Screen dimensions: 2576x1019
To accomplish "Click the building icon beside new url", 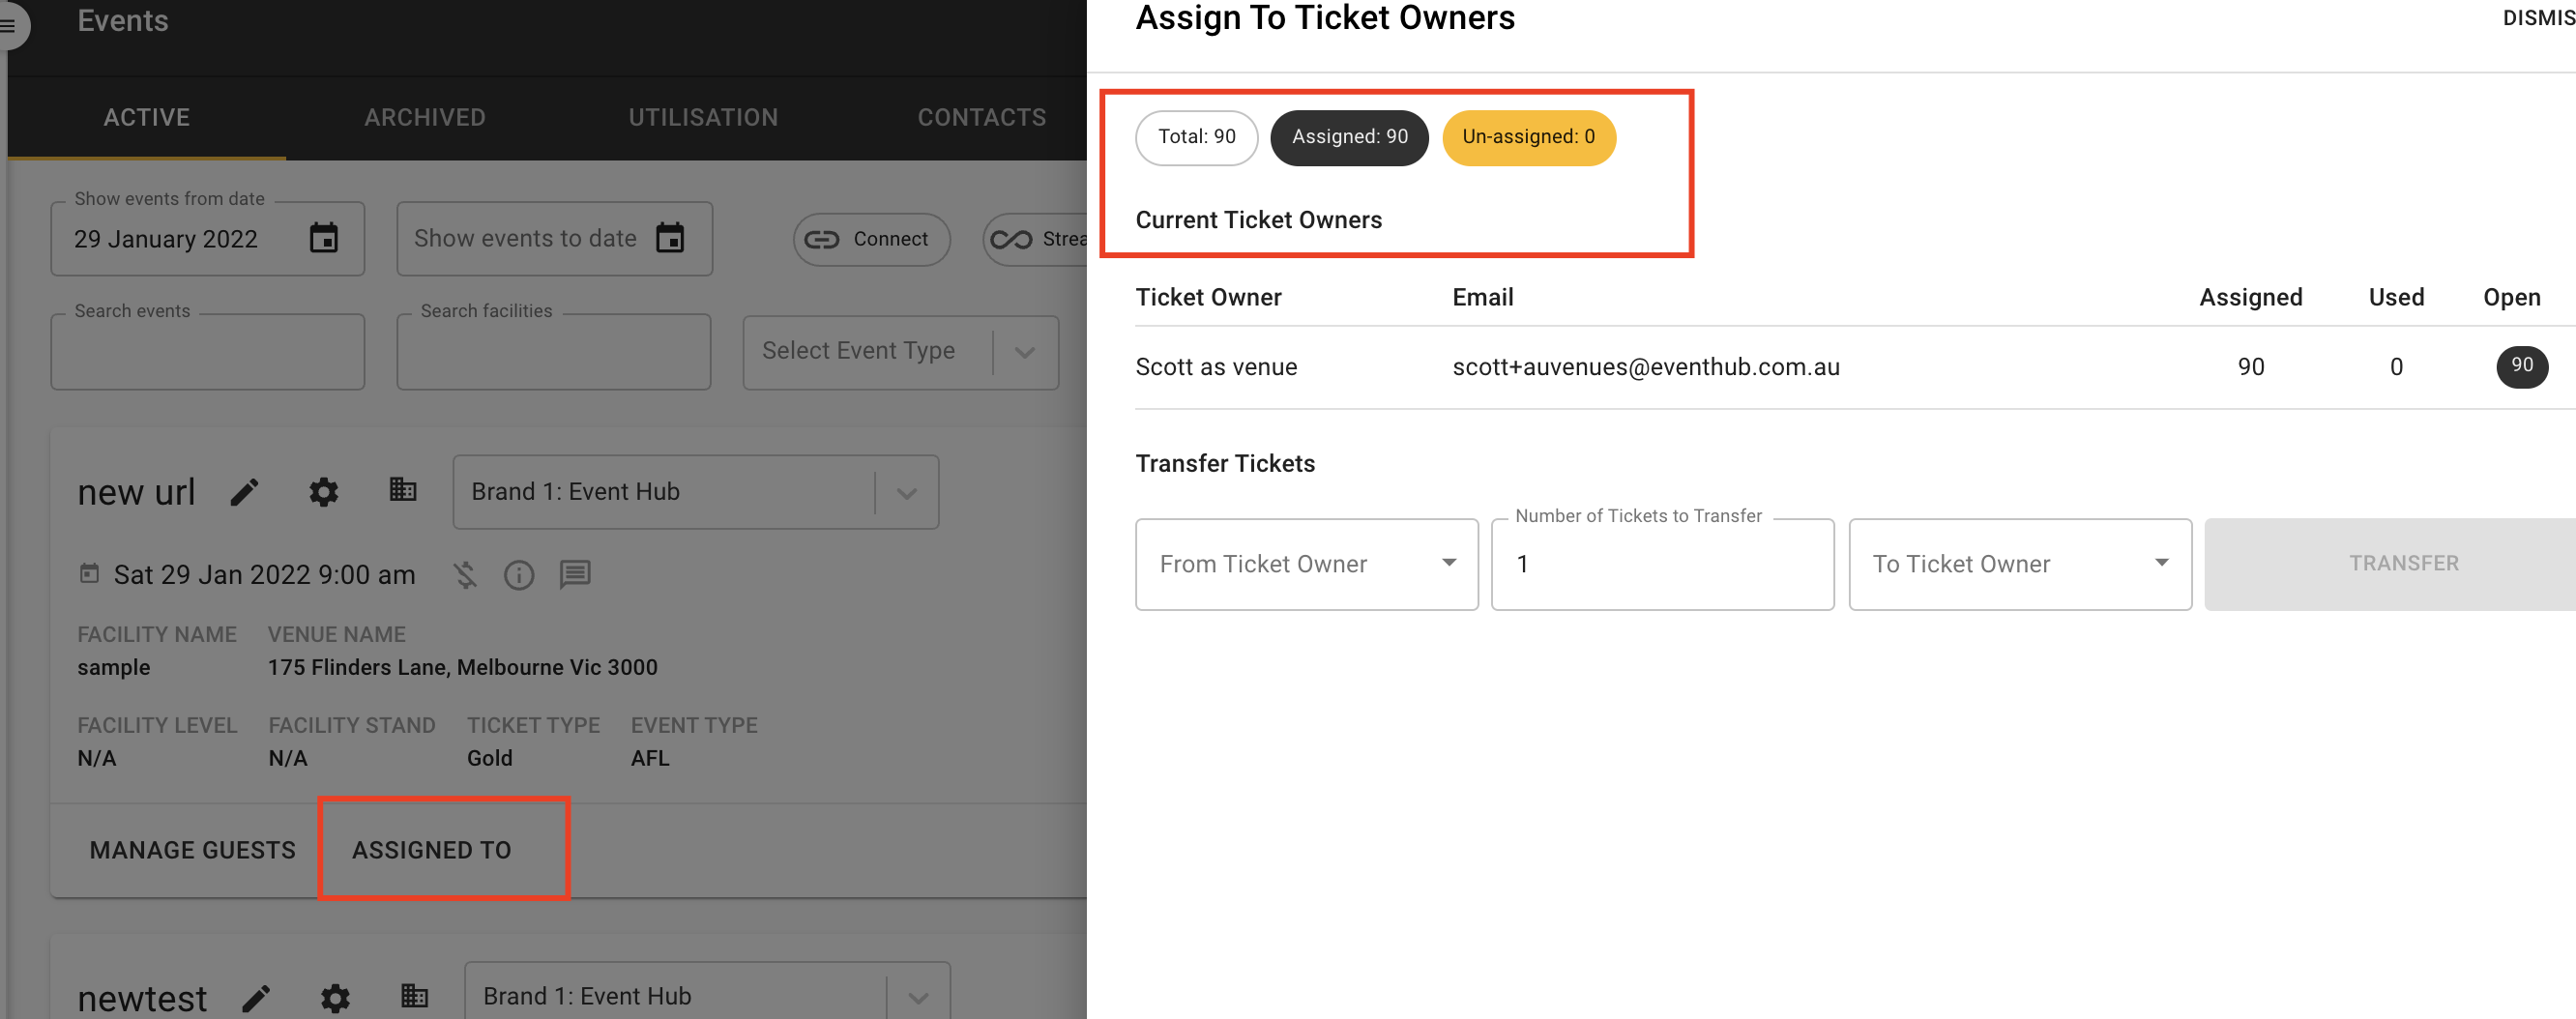I will click(x=402, y=490).
